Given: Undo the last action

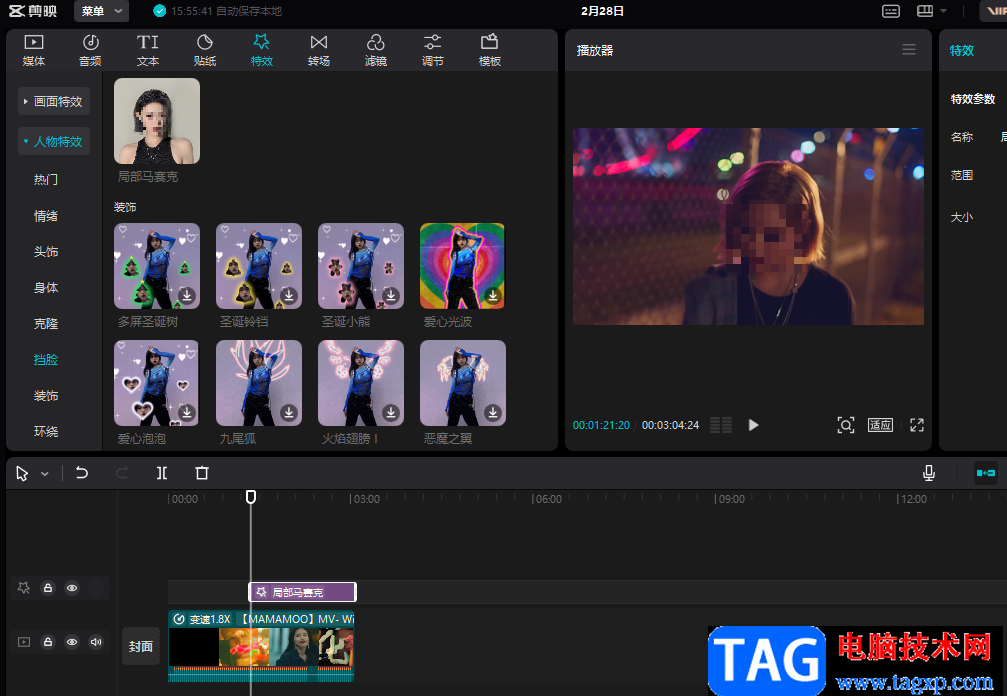Looking at the screenshot, I should [x=82, y=473].
